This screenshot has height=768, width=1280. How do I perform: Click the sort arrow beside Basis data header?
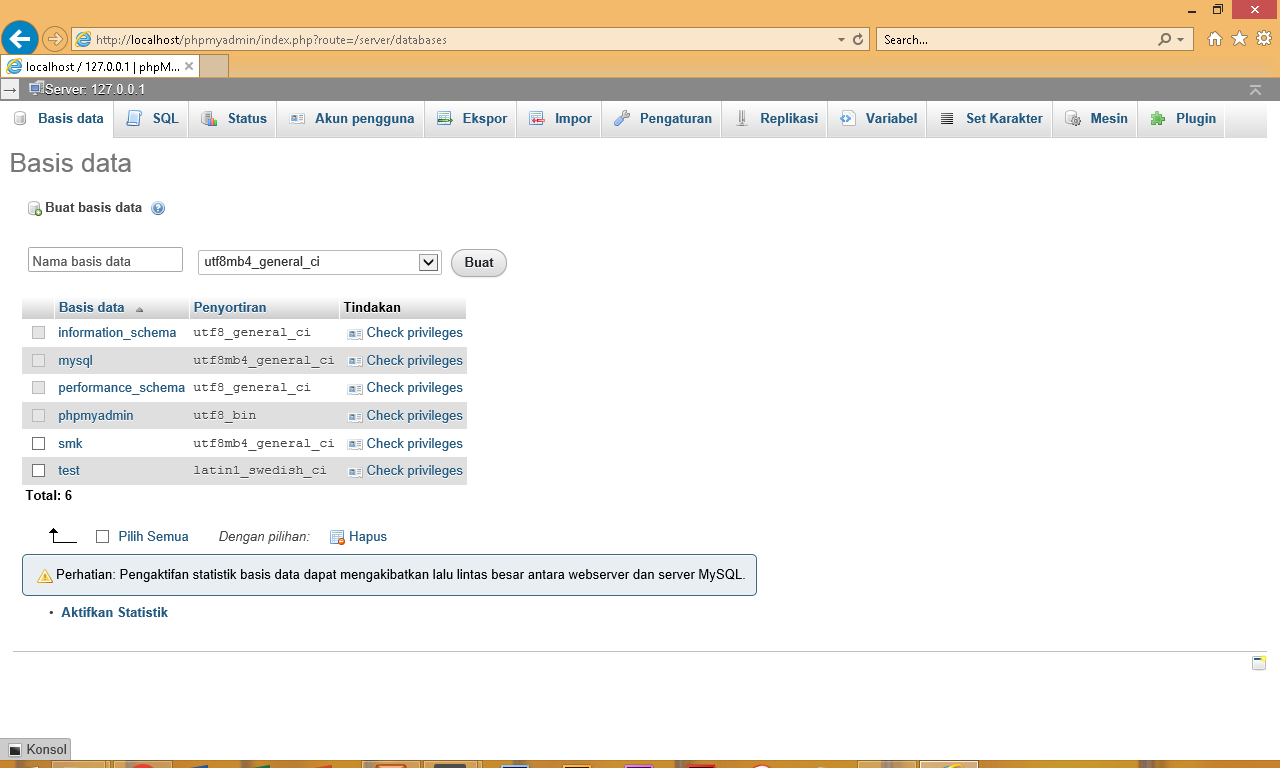tap(139, 309)
